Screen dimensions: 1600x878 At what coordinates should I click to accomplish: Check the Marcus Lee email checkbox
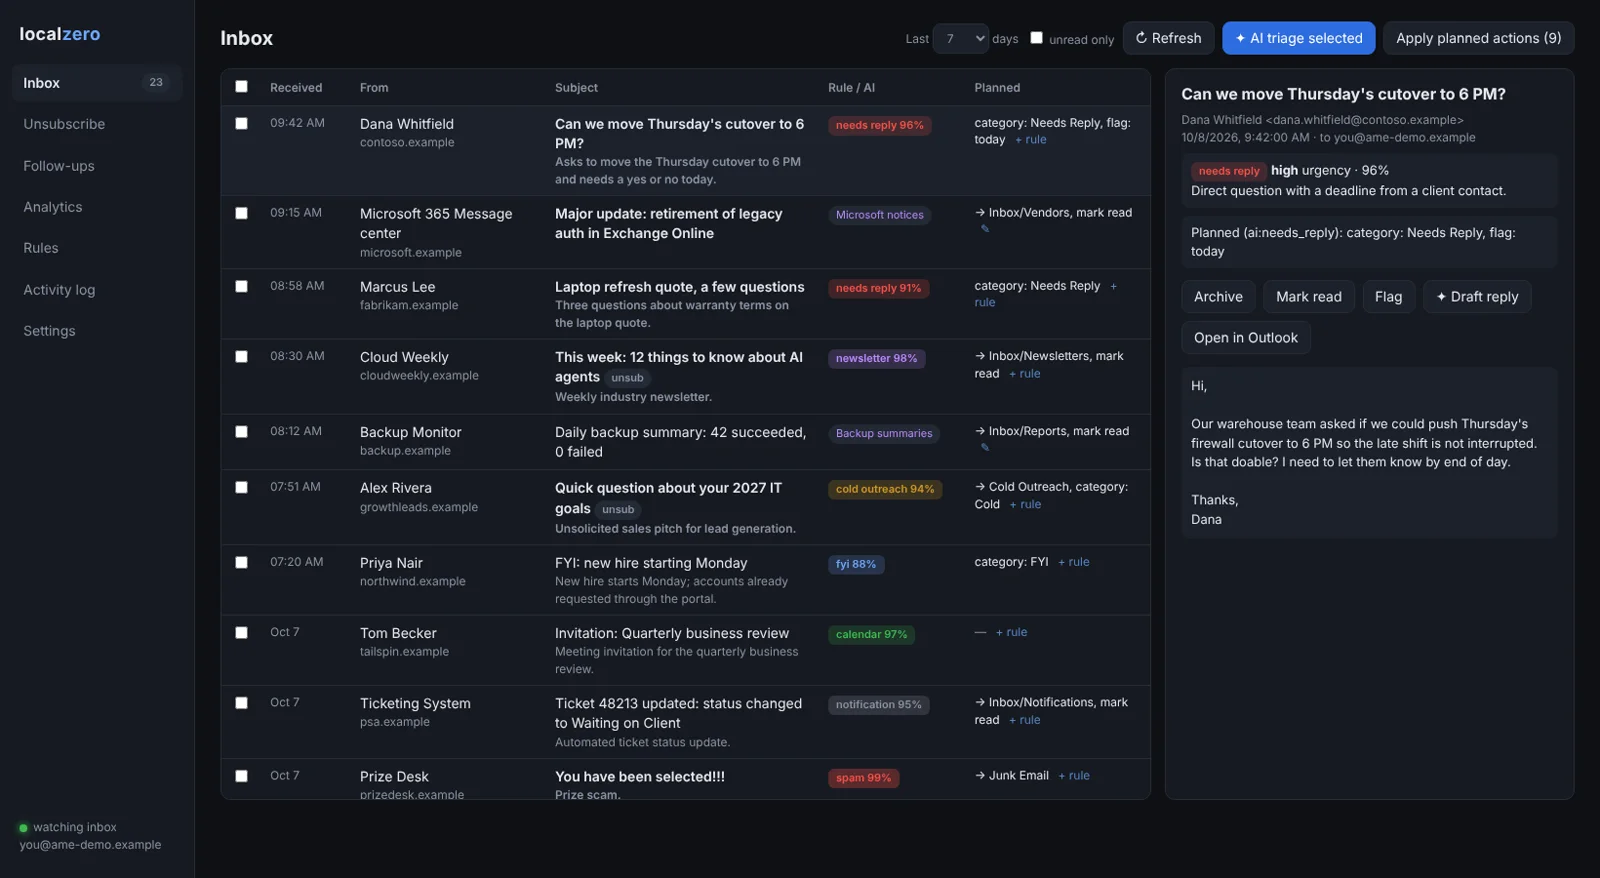[241, 287]
